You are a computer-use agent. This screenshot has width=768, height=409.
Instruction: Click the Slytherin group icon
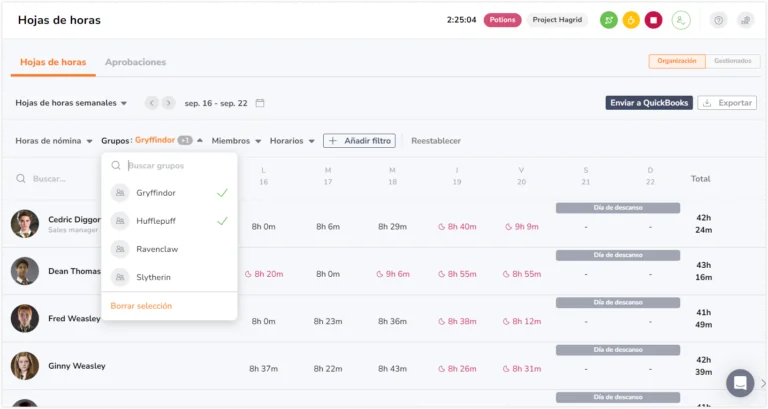coord(120,277)
